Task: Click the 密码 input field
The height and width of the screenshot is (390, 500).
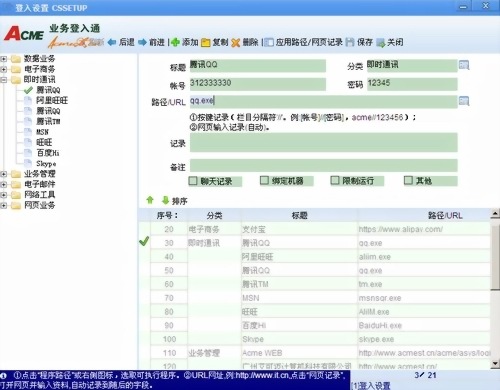Action: coord(412,84)
